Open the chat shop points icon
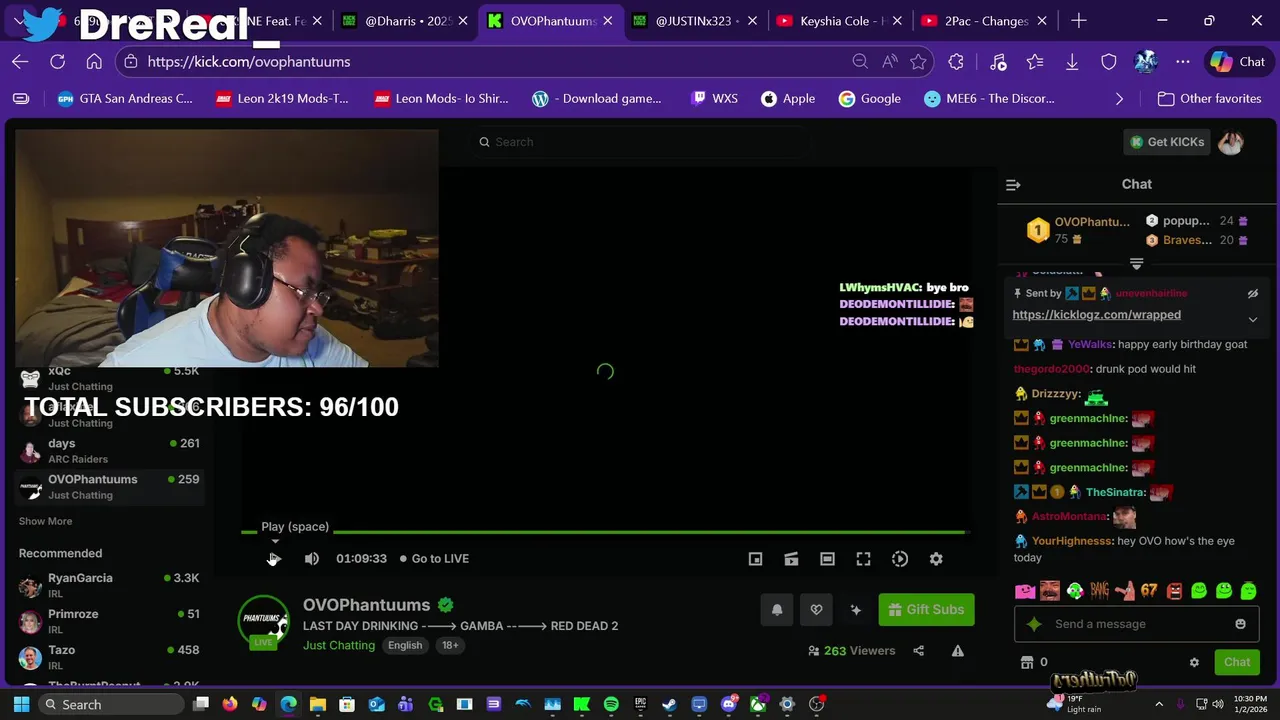The height and width of the screenshot is (720, 1280). pos(1026,662)
